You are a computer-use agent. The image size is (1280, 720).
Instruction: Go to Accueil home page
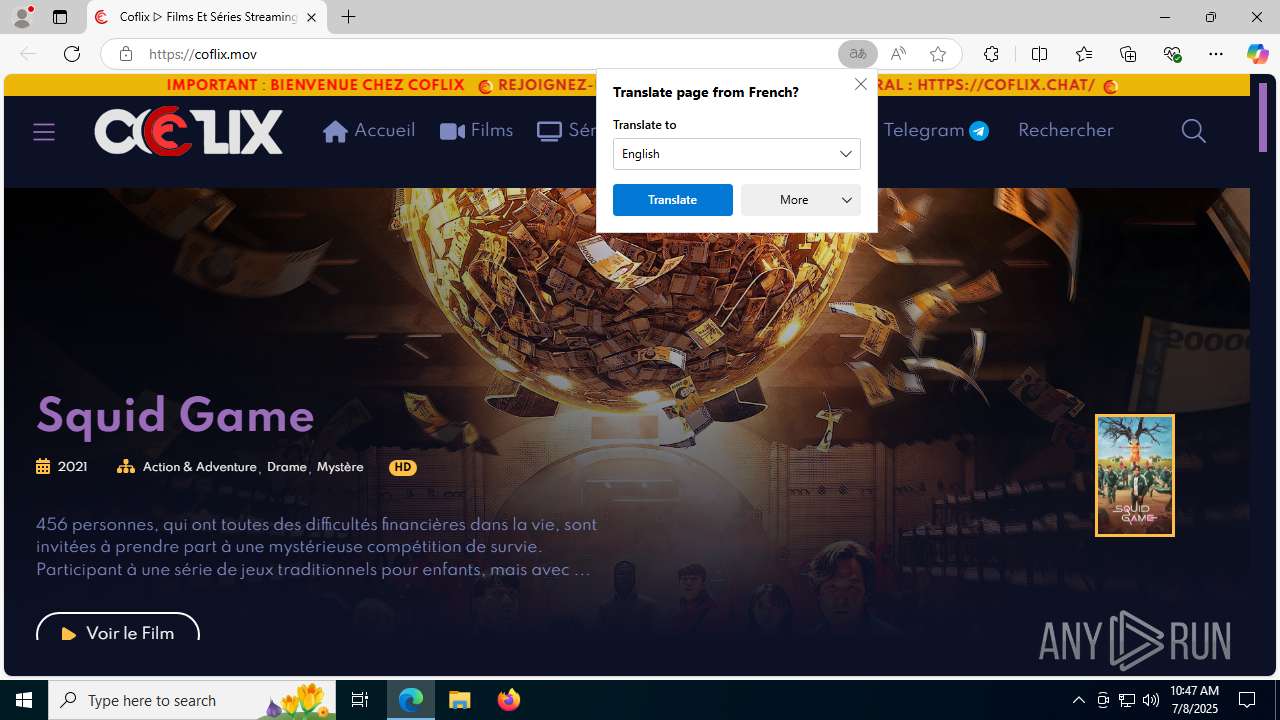click(x=369, y=131)
